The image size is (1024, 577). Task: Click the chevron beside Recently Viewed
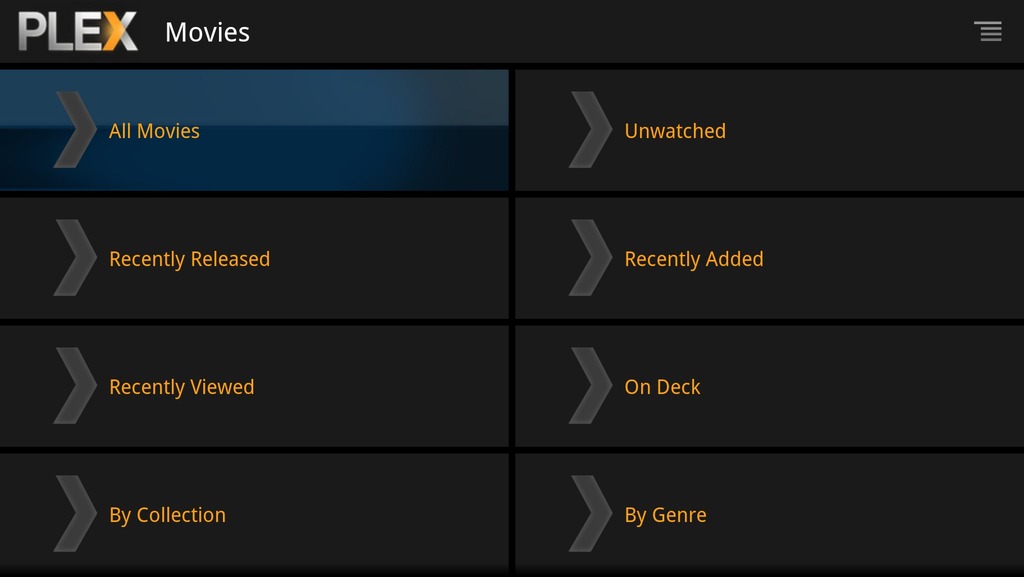point(75,386)
